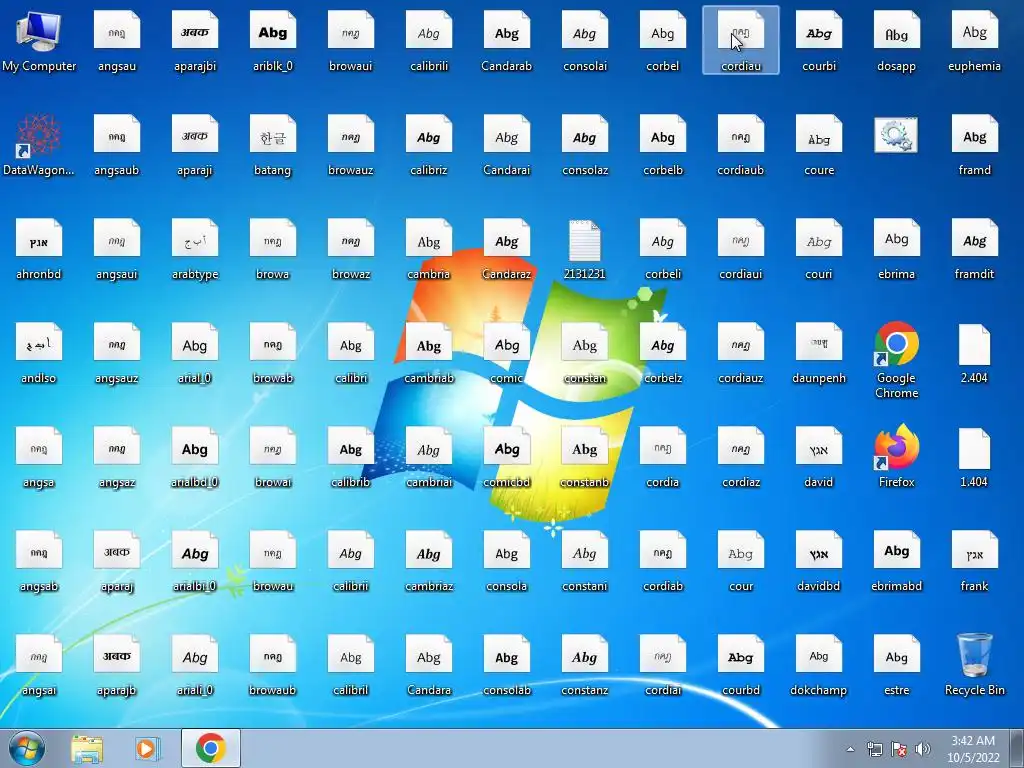The image size is (1024, 768).
Task: Select the courbd font file
Action: [x=741, y=665]
